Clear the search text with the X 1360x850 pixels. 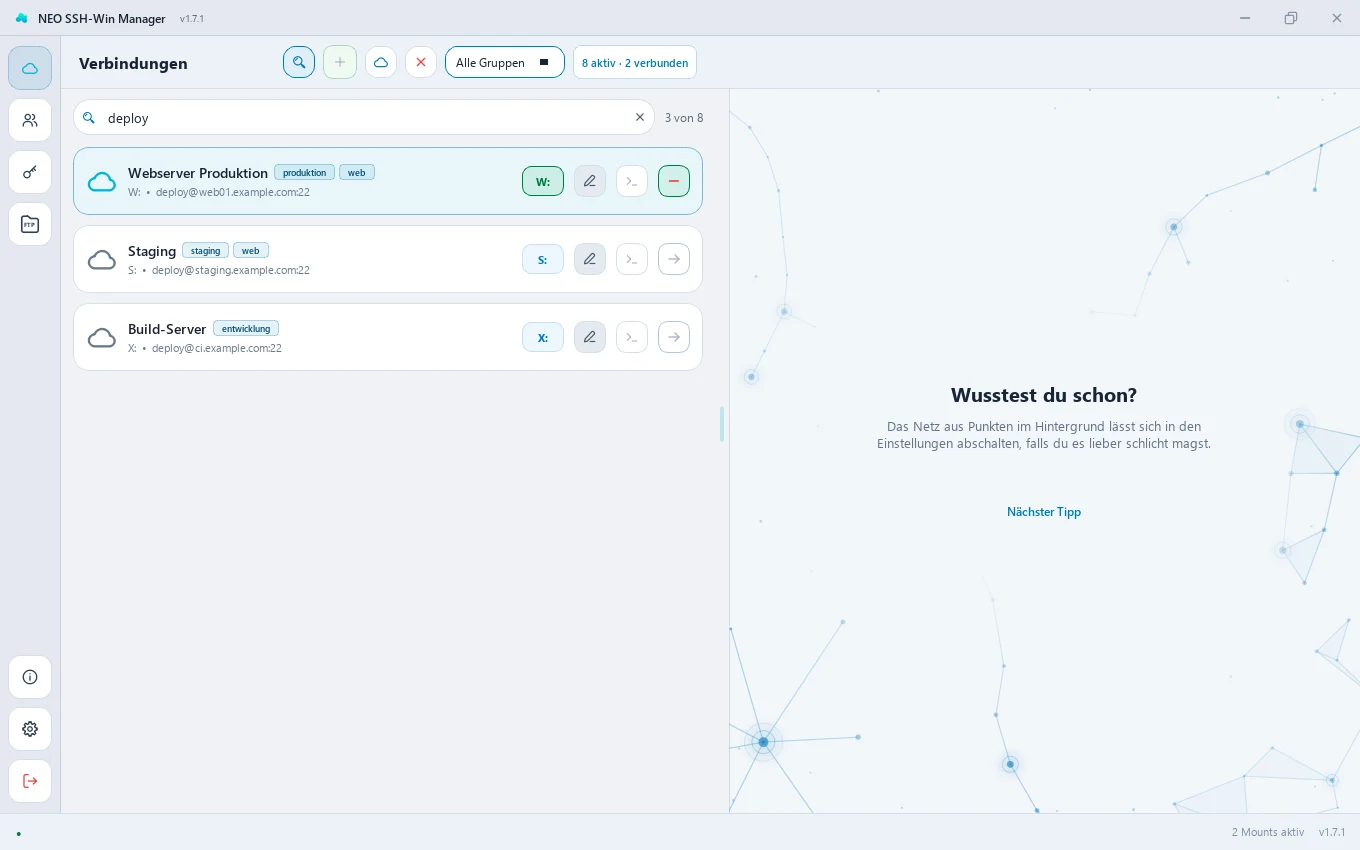coord(640,117)
